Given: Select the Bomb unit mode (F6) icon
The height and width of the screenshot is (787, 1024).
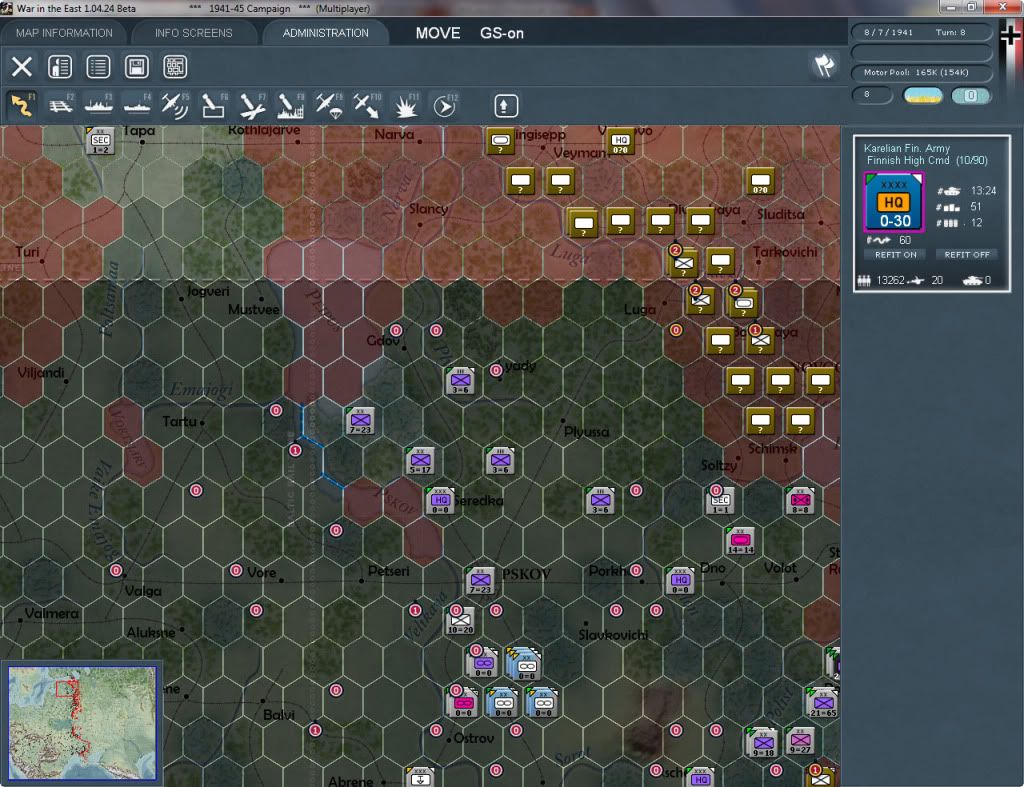Looking at the screenshot, I should click(214, 105).
